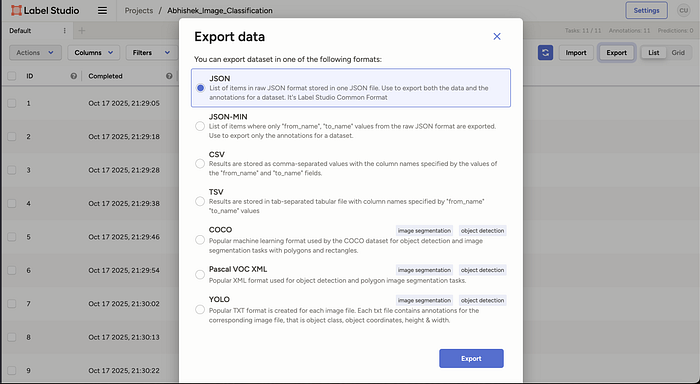This screenshot has height=384, width=700.
Task: Click Pascal VOC XML object detection tag
Action: [x=483, y=270]
